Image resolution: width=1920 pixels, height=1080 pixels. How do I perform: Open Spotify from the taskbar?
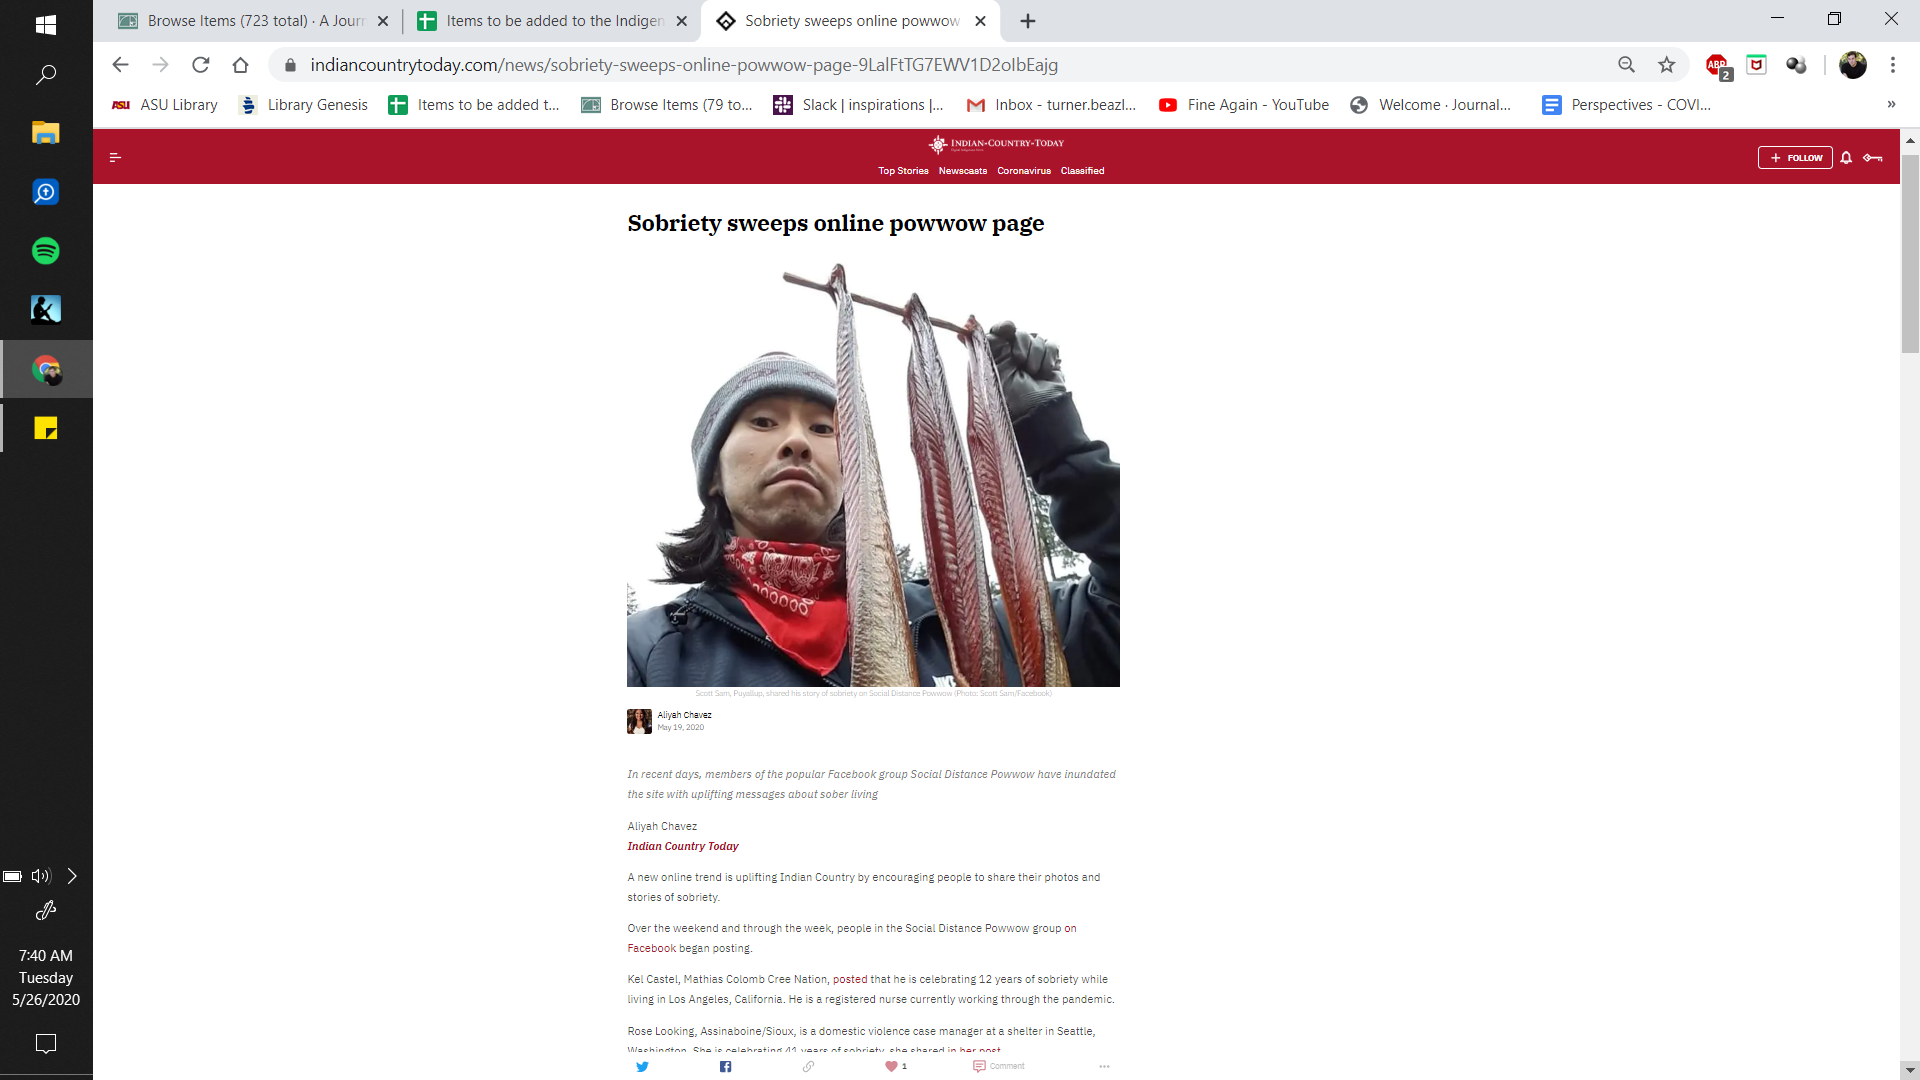(x=46, y=251)
